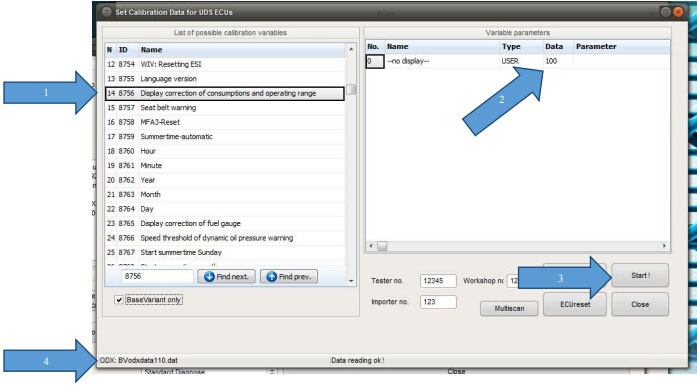
Task: Select row 8762 Year
Action: coord(225,180)
